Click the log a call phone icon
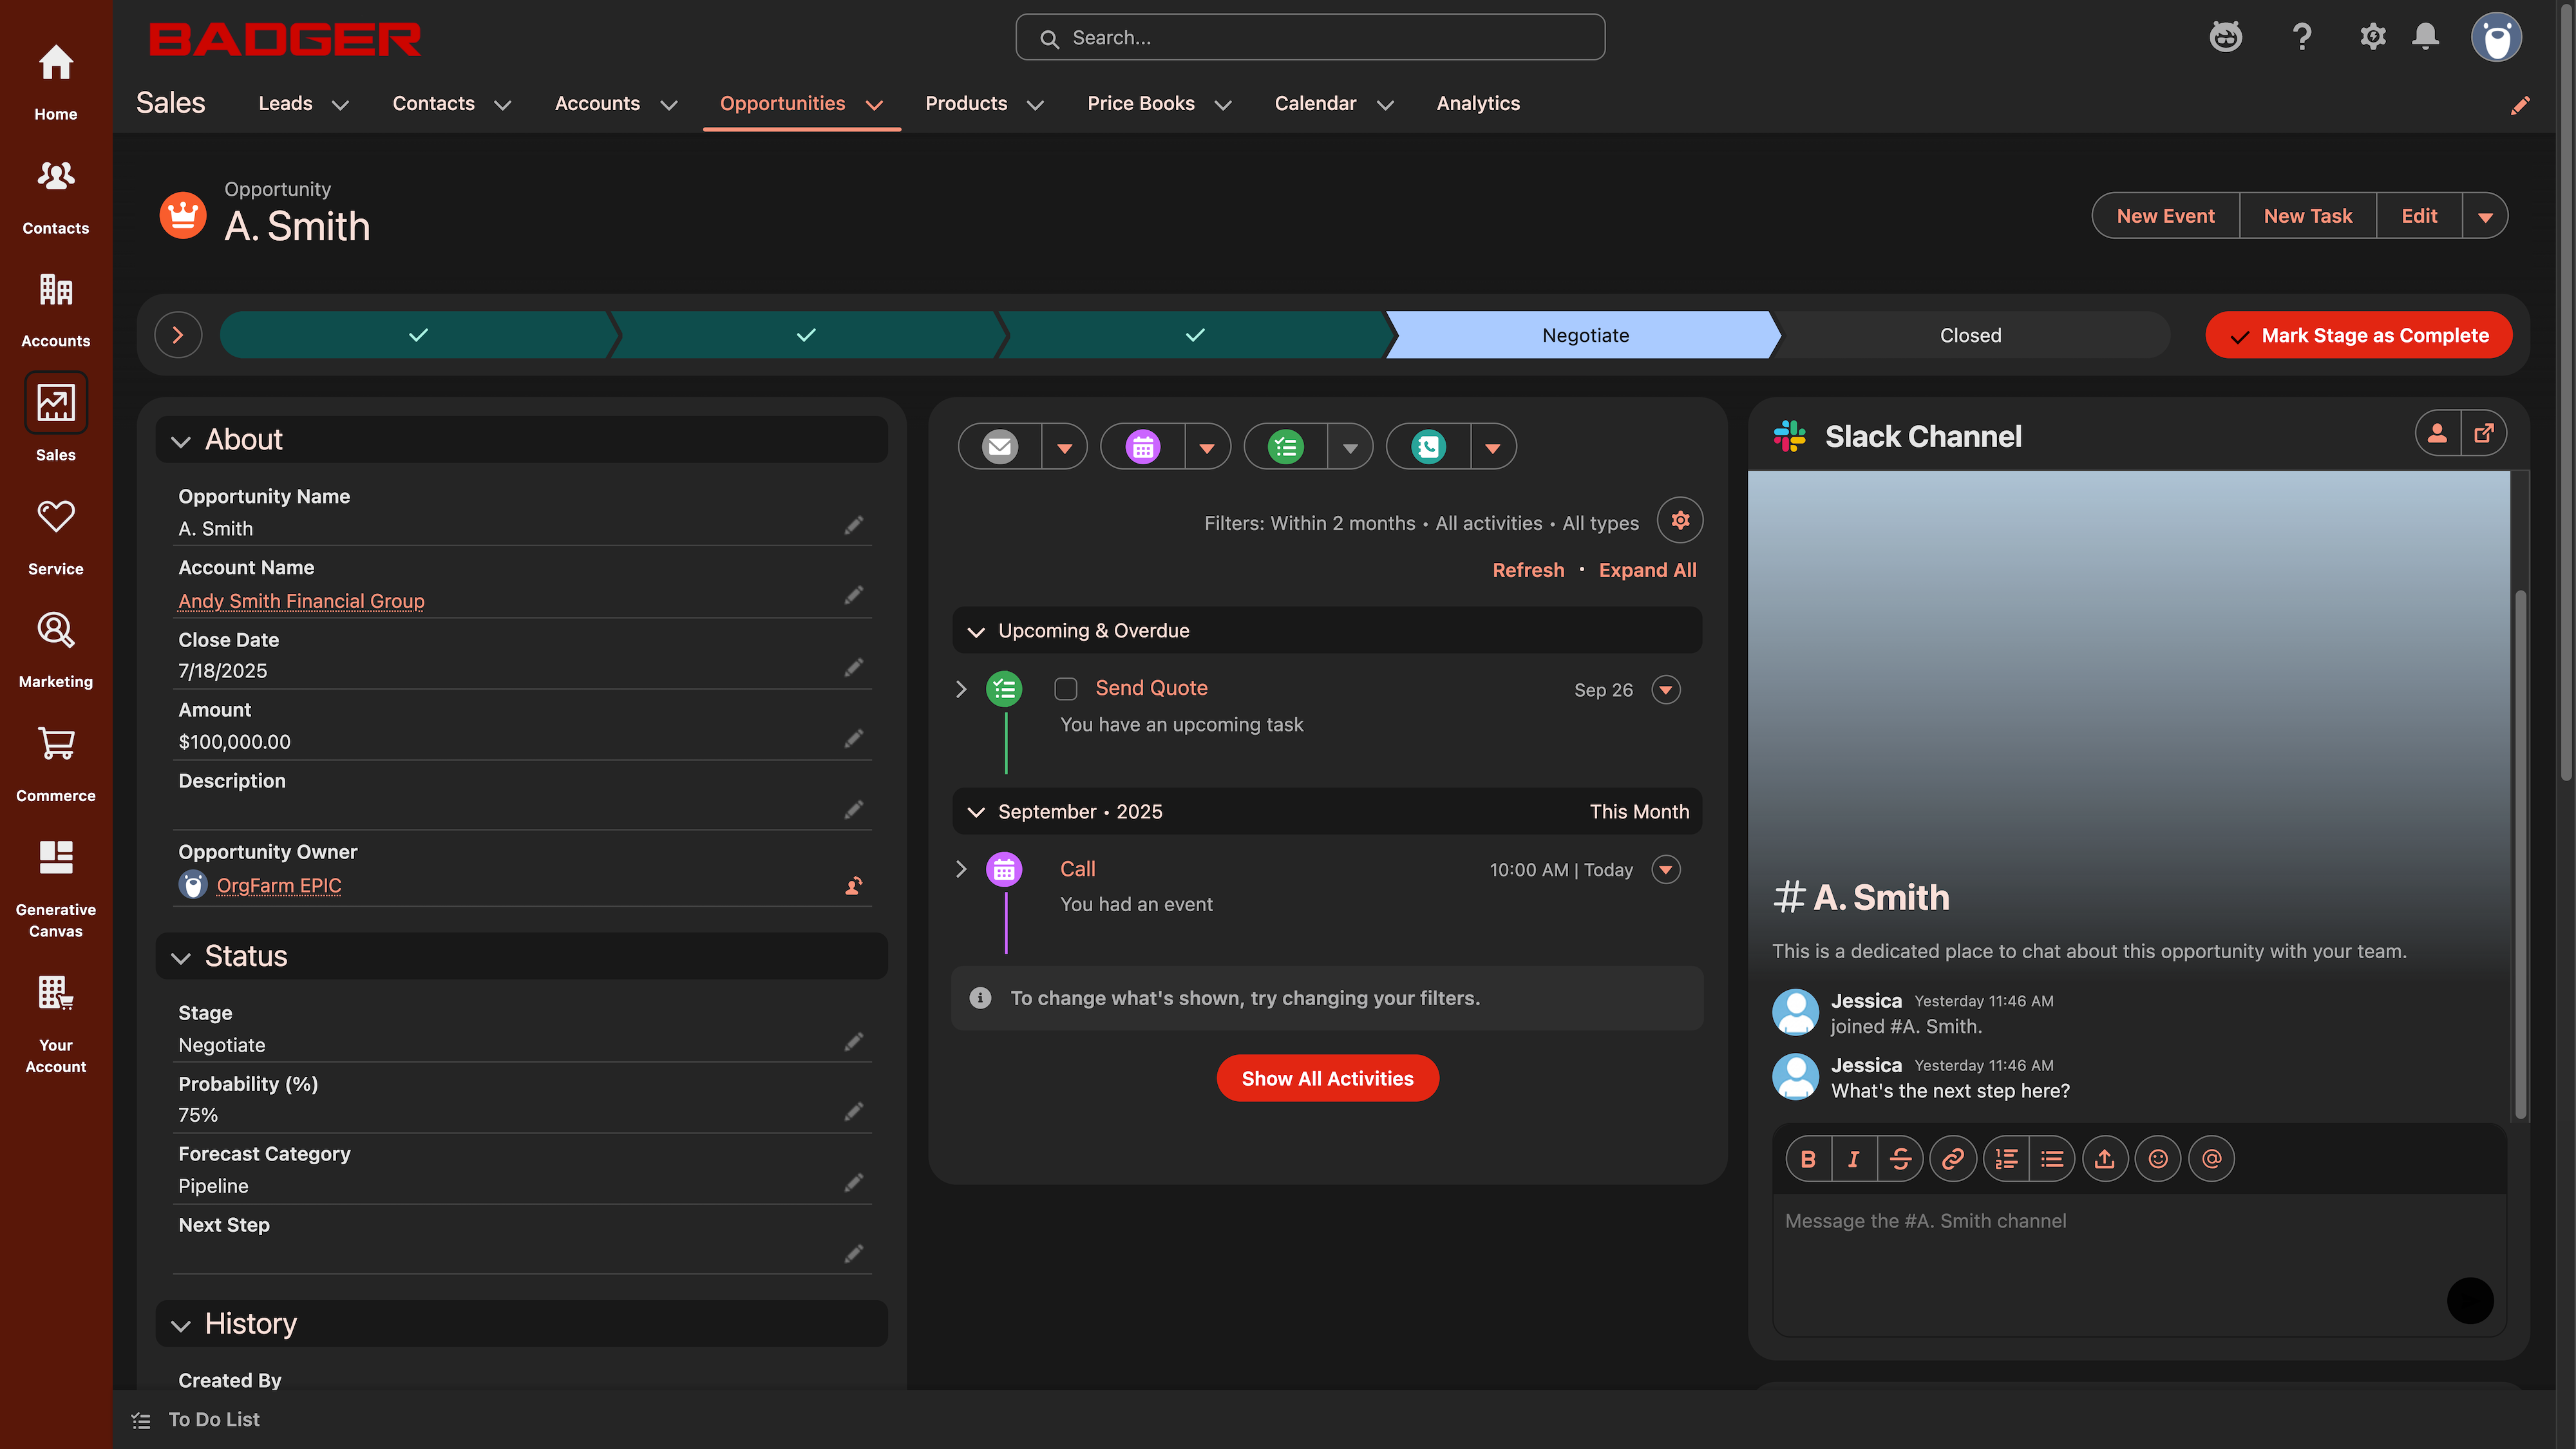Image resolution: width=2576 pixels, height=1449 pixels. (x=1428, y=447)
